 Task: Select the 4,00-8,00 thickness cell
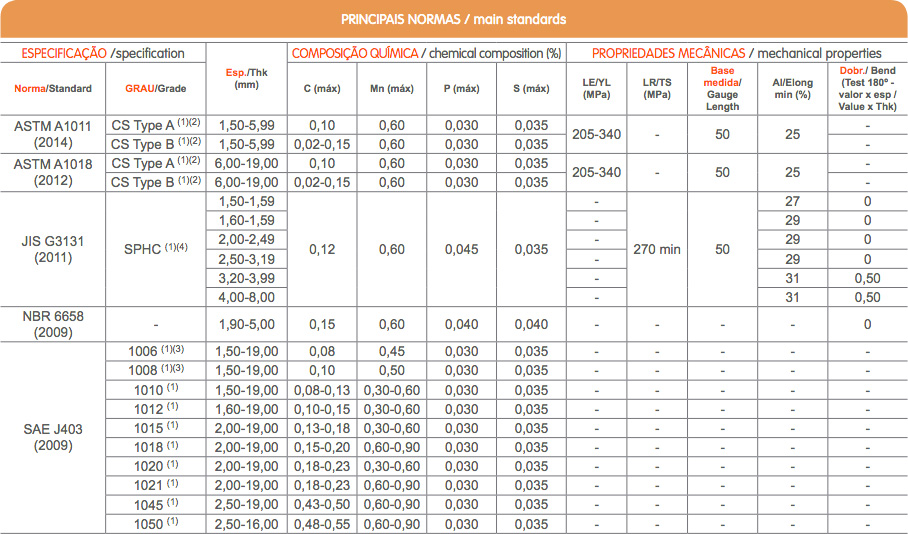point(247,297)
